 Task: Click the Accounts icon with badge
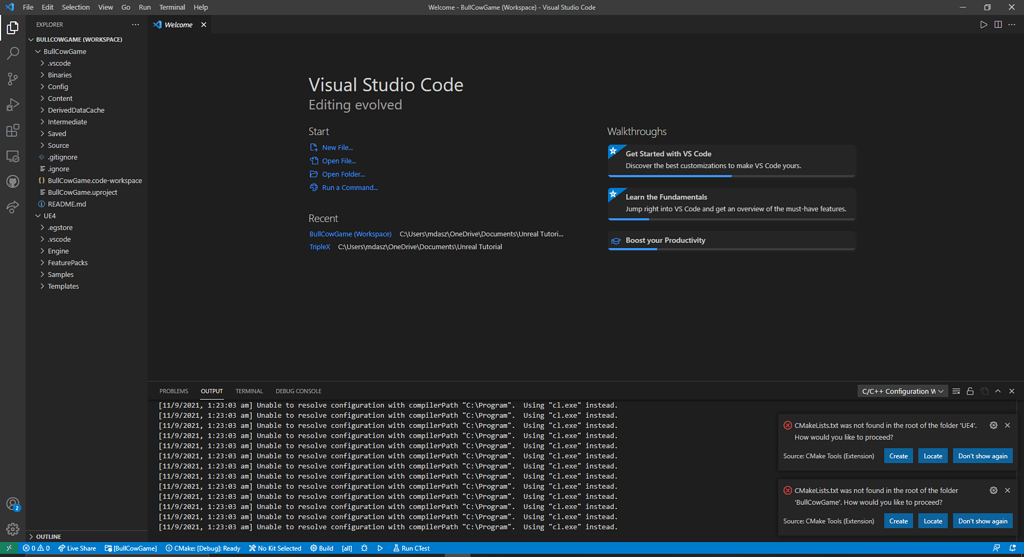click(13, 505)
